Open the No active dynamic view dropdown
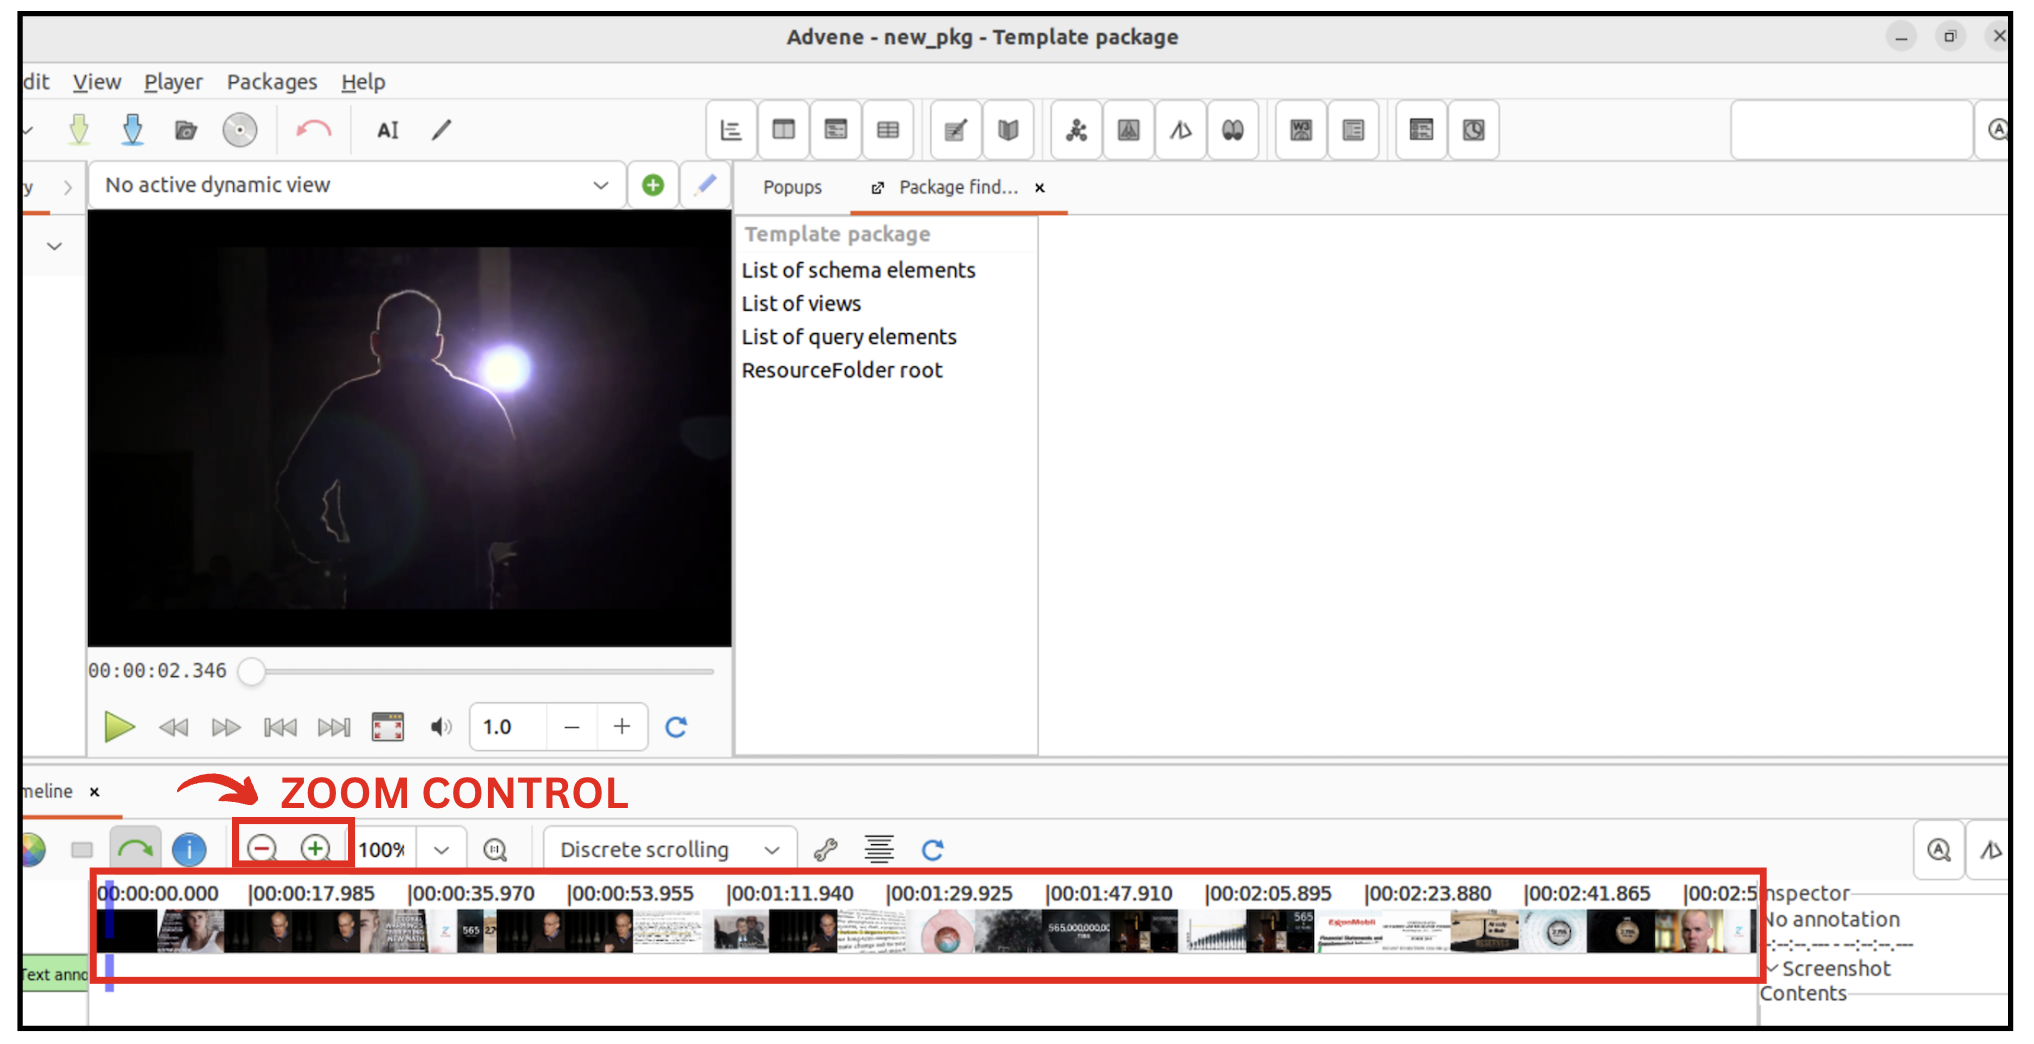The height and width of the screenshot is (1044, 2034). 357,185
